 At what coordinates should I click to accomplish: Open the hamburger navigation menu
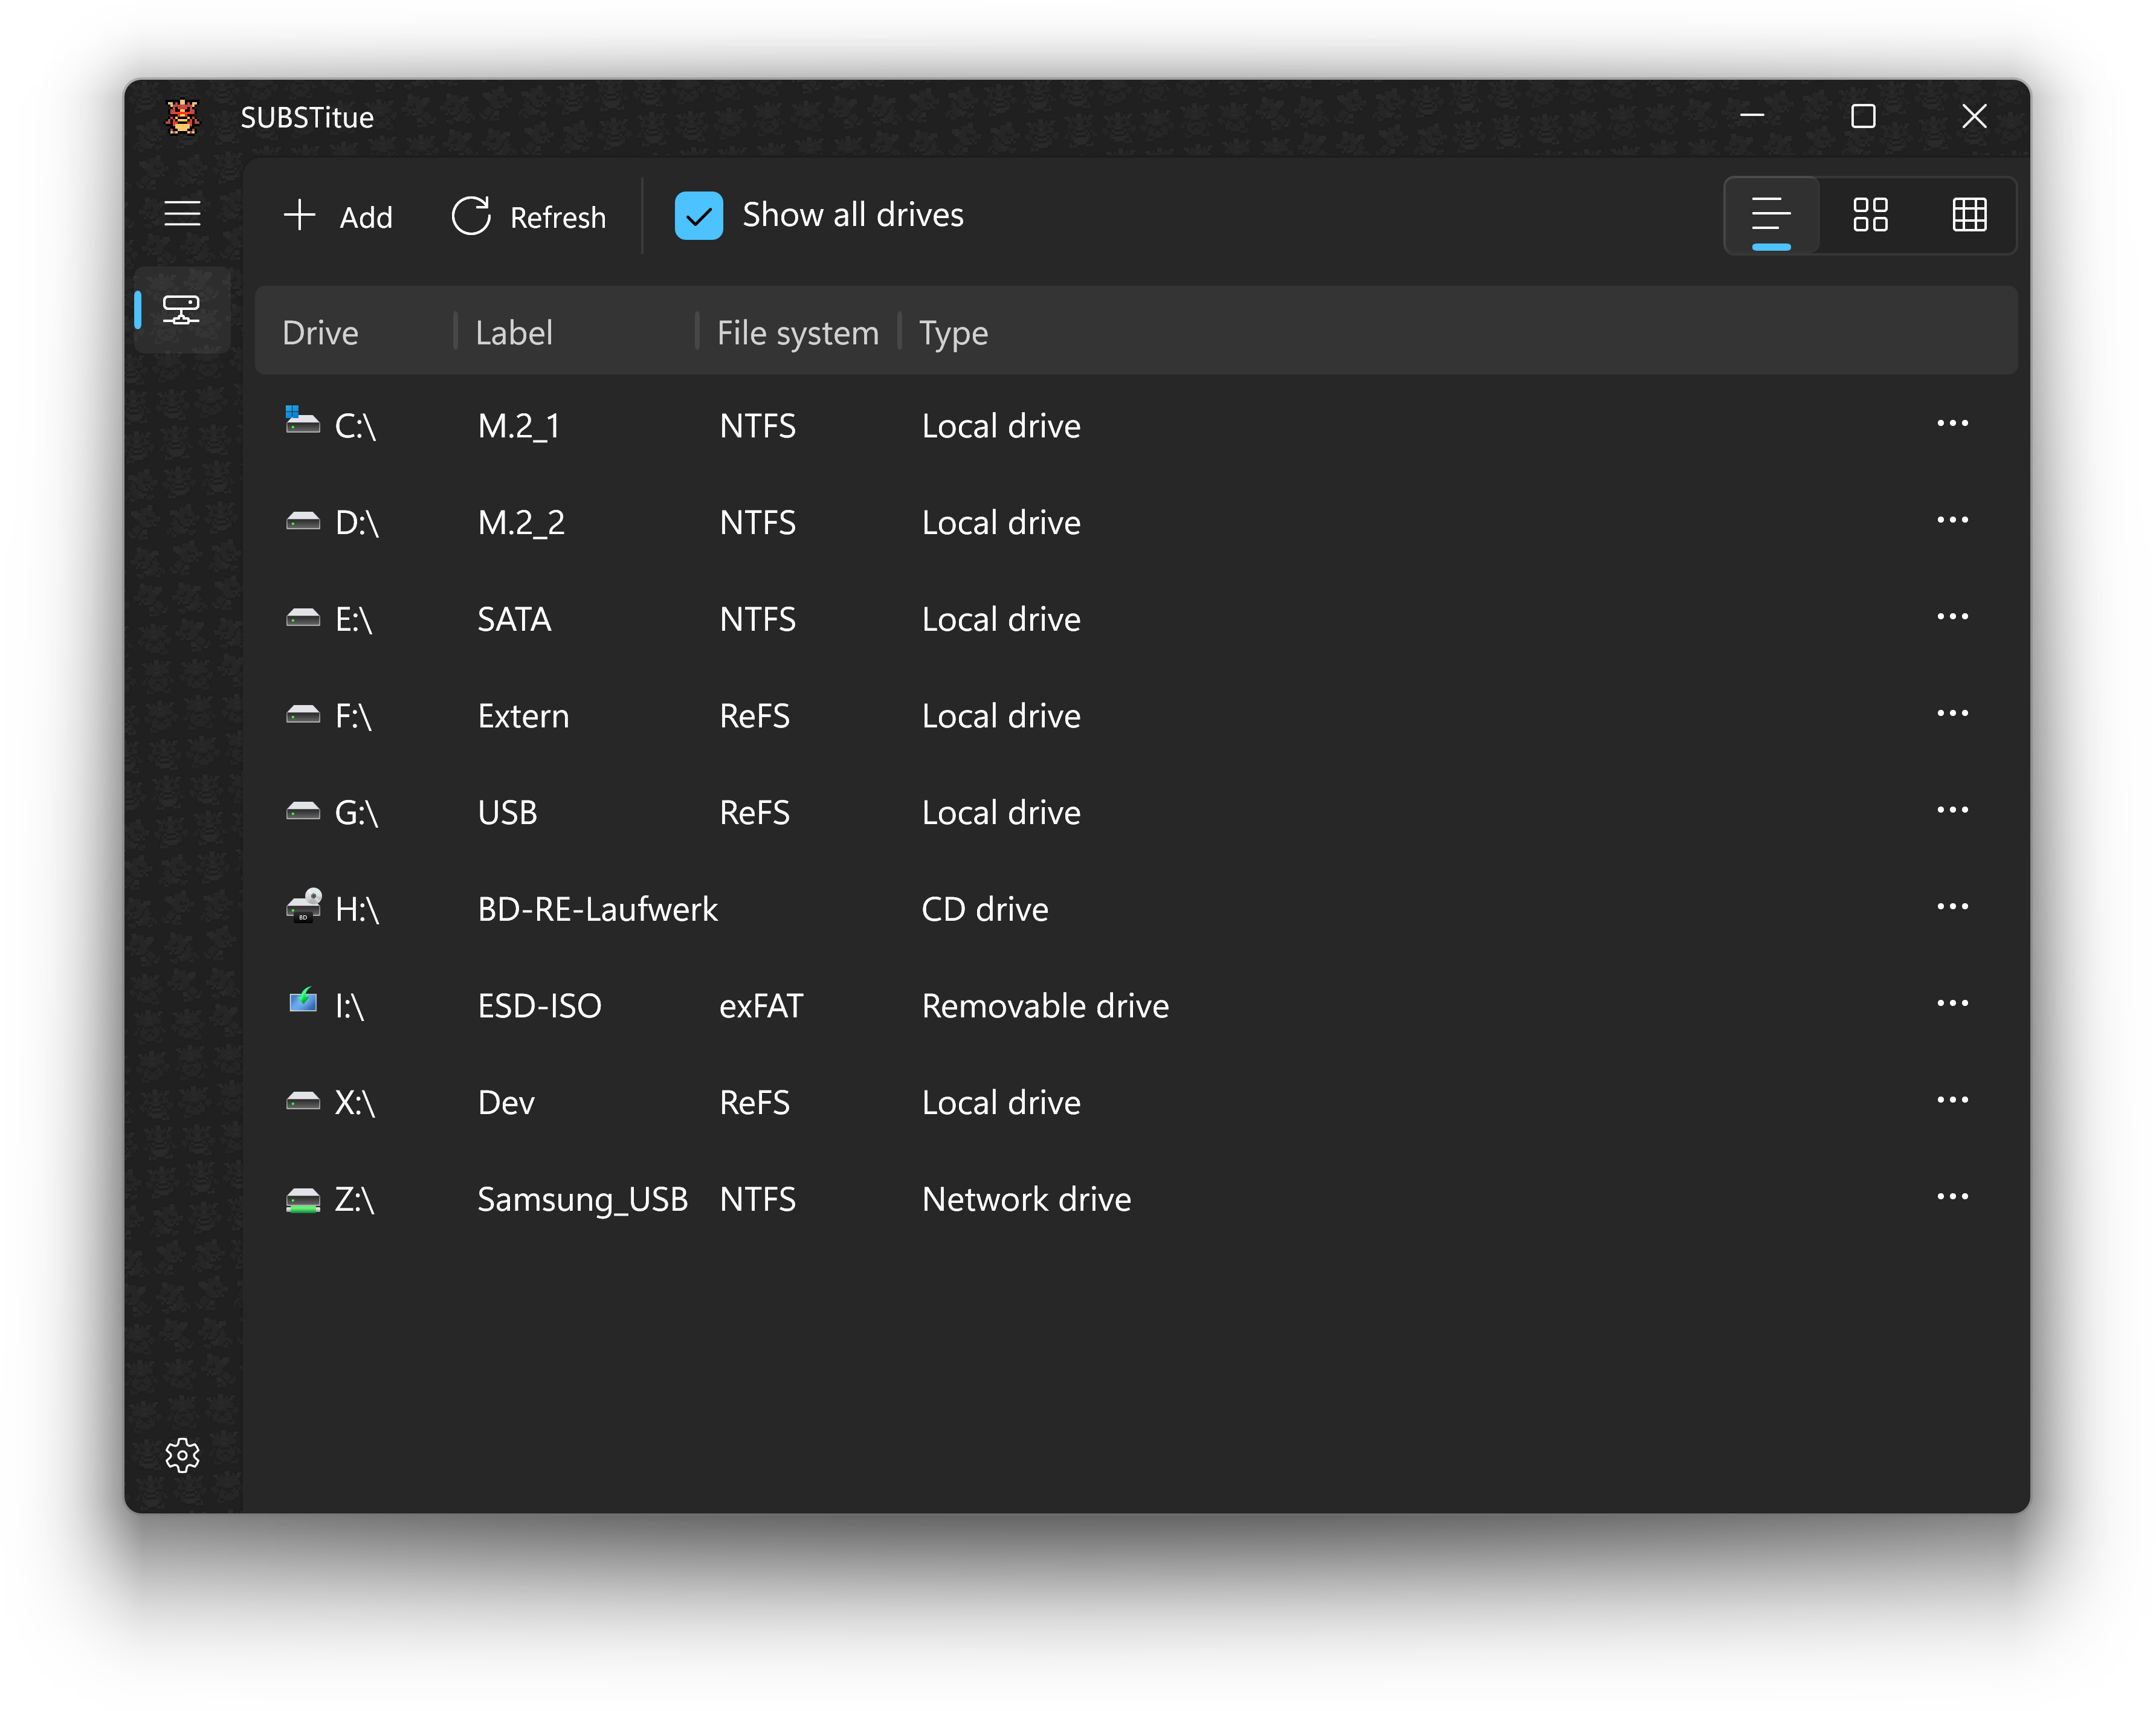click(x=182, y=214)
